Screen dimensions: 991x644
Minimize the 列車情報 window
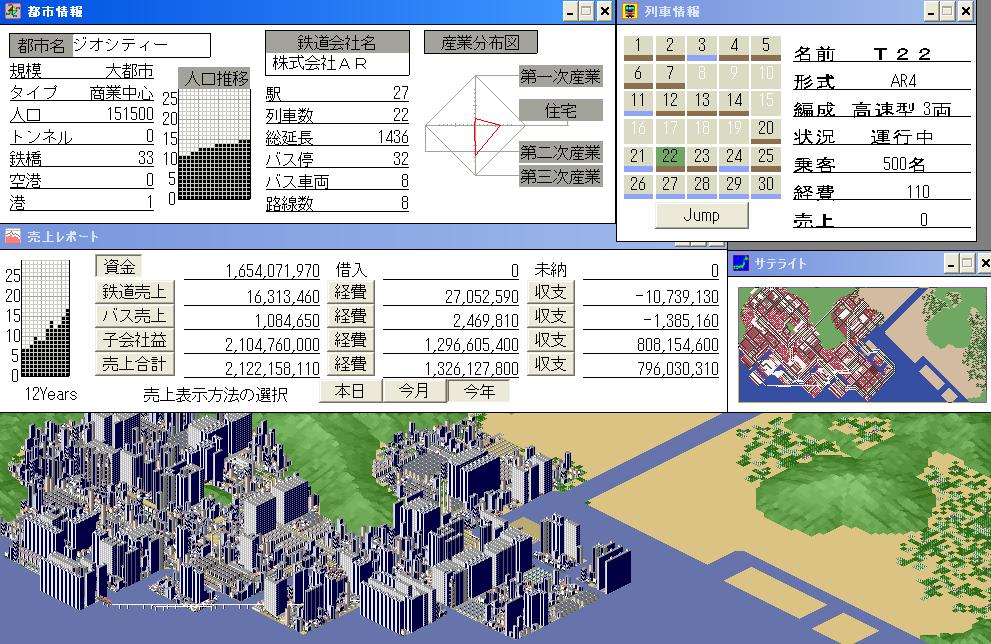click(x=931, y=11)
